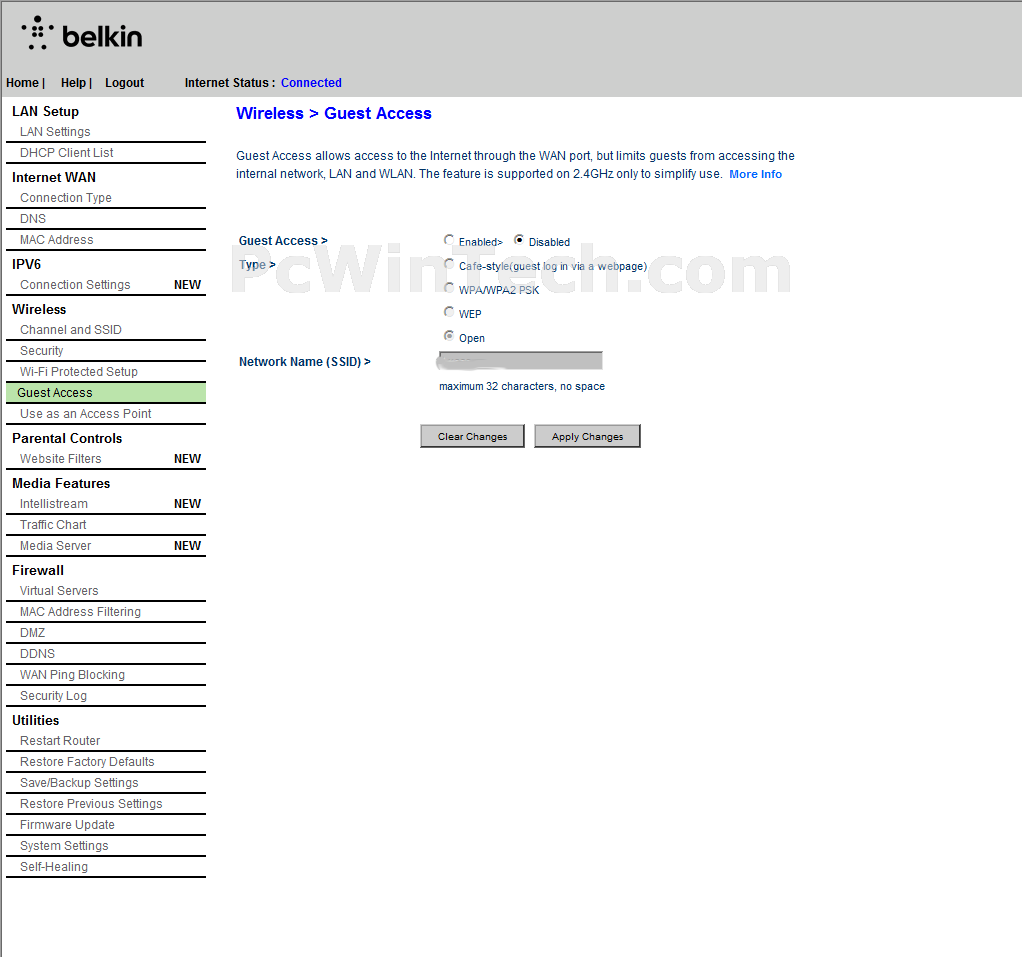Click the 'Network Name (SSID) >' label
Screen dimensions: 1022x957
(x=304, y=362)
